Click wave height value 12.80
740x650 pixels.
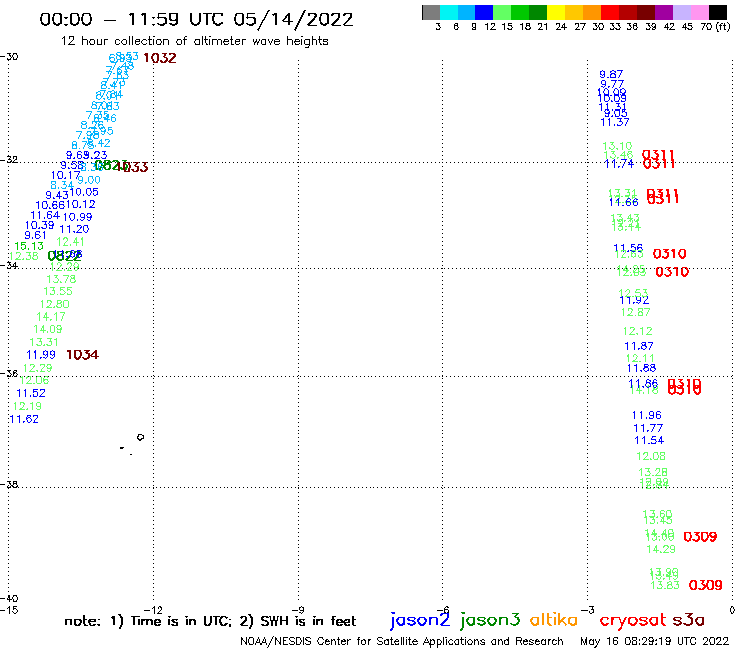[x=55, y=304]
